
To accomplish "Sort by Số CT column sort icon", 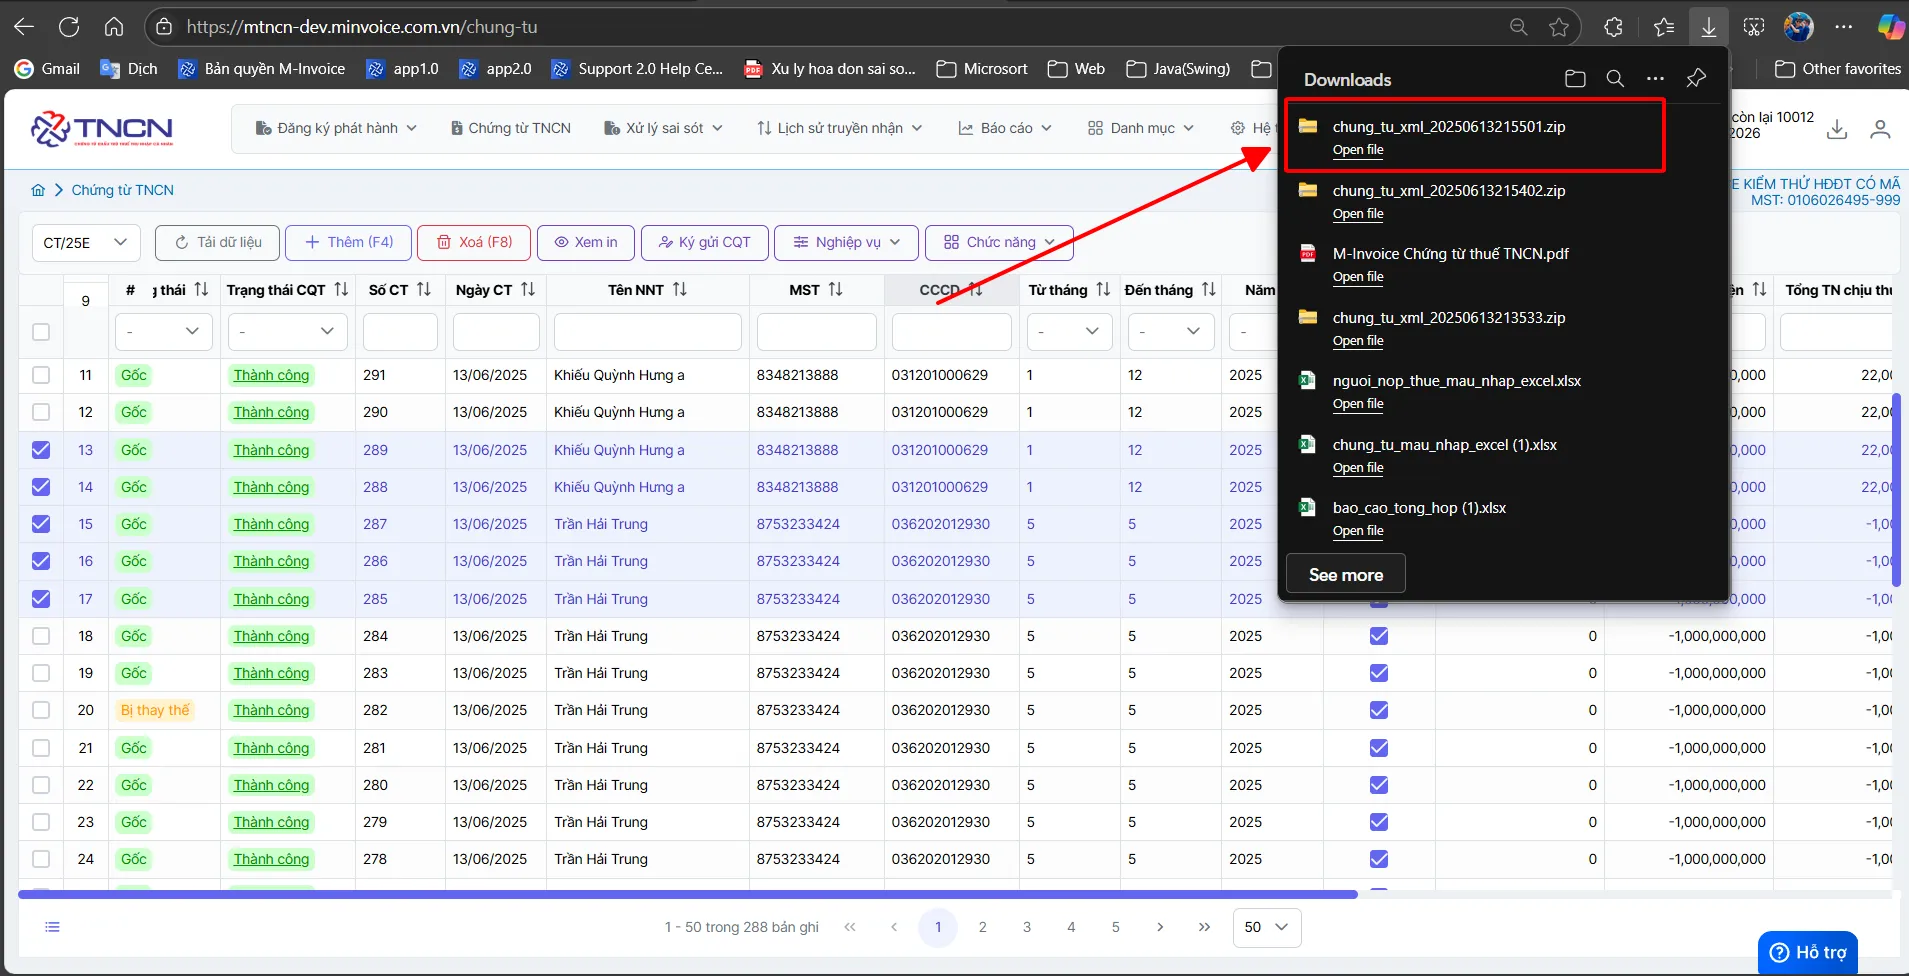I will 424,290.
